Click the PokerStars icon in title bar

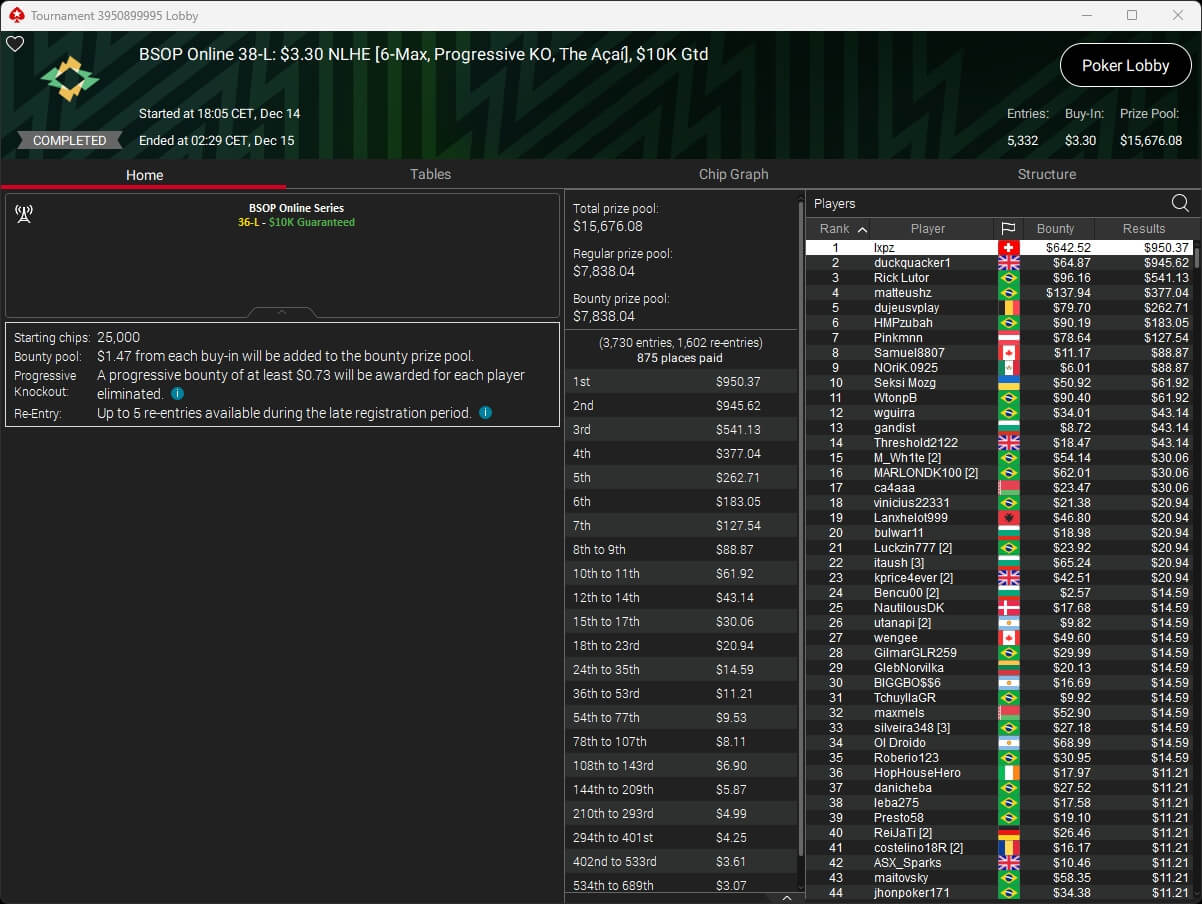[x=15, y=15]
